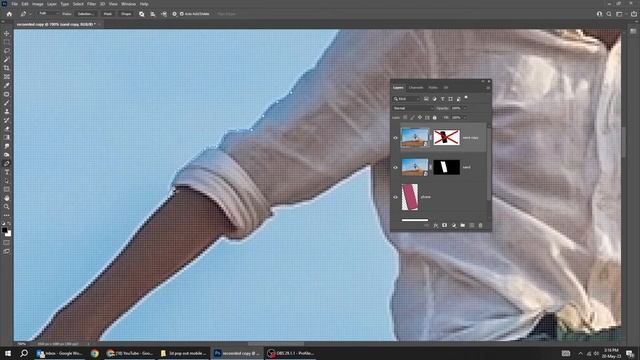
Task: Select the Frame tool
Action: 7,77
